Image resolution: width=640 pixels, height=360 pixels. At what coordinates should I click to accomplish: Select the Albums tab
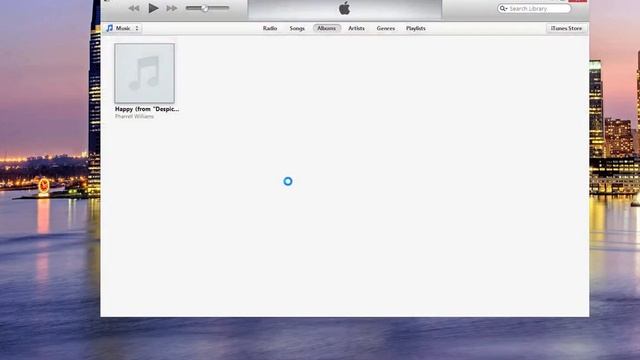click(327, 28)
